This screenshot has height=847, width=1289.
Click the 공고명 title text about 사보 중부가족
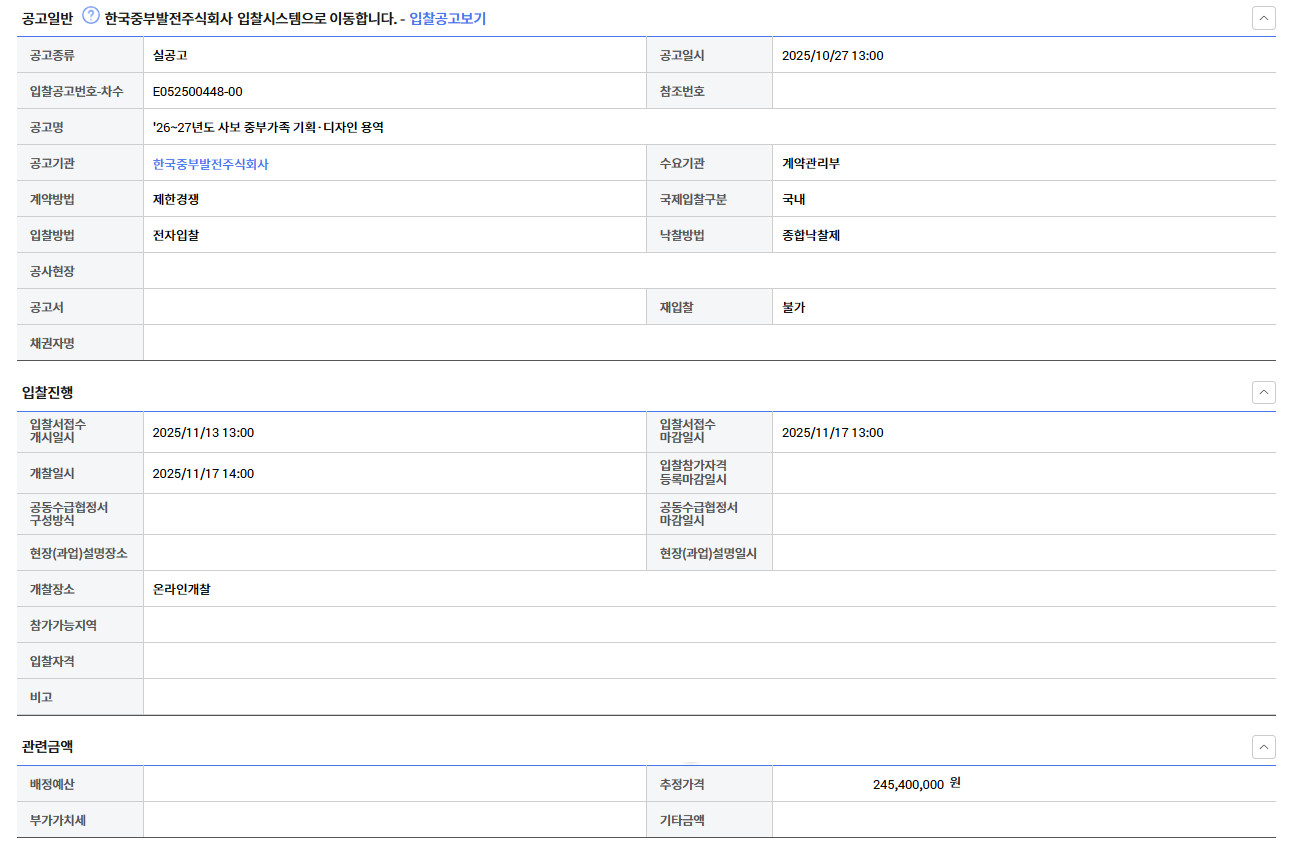click(268, 128)
